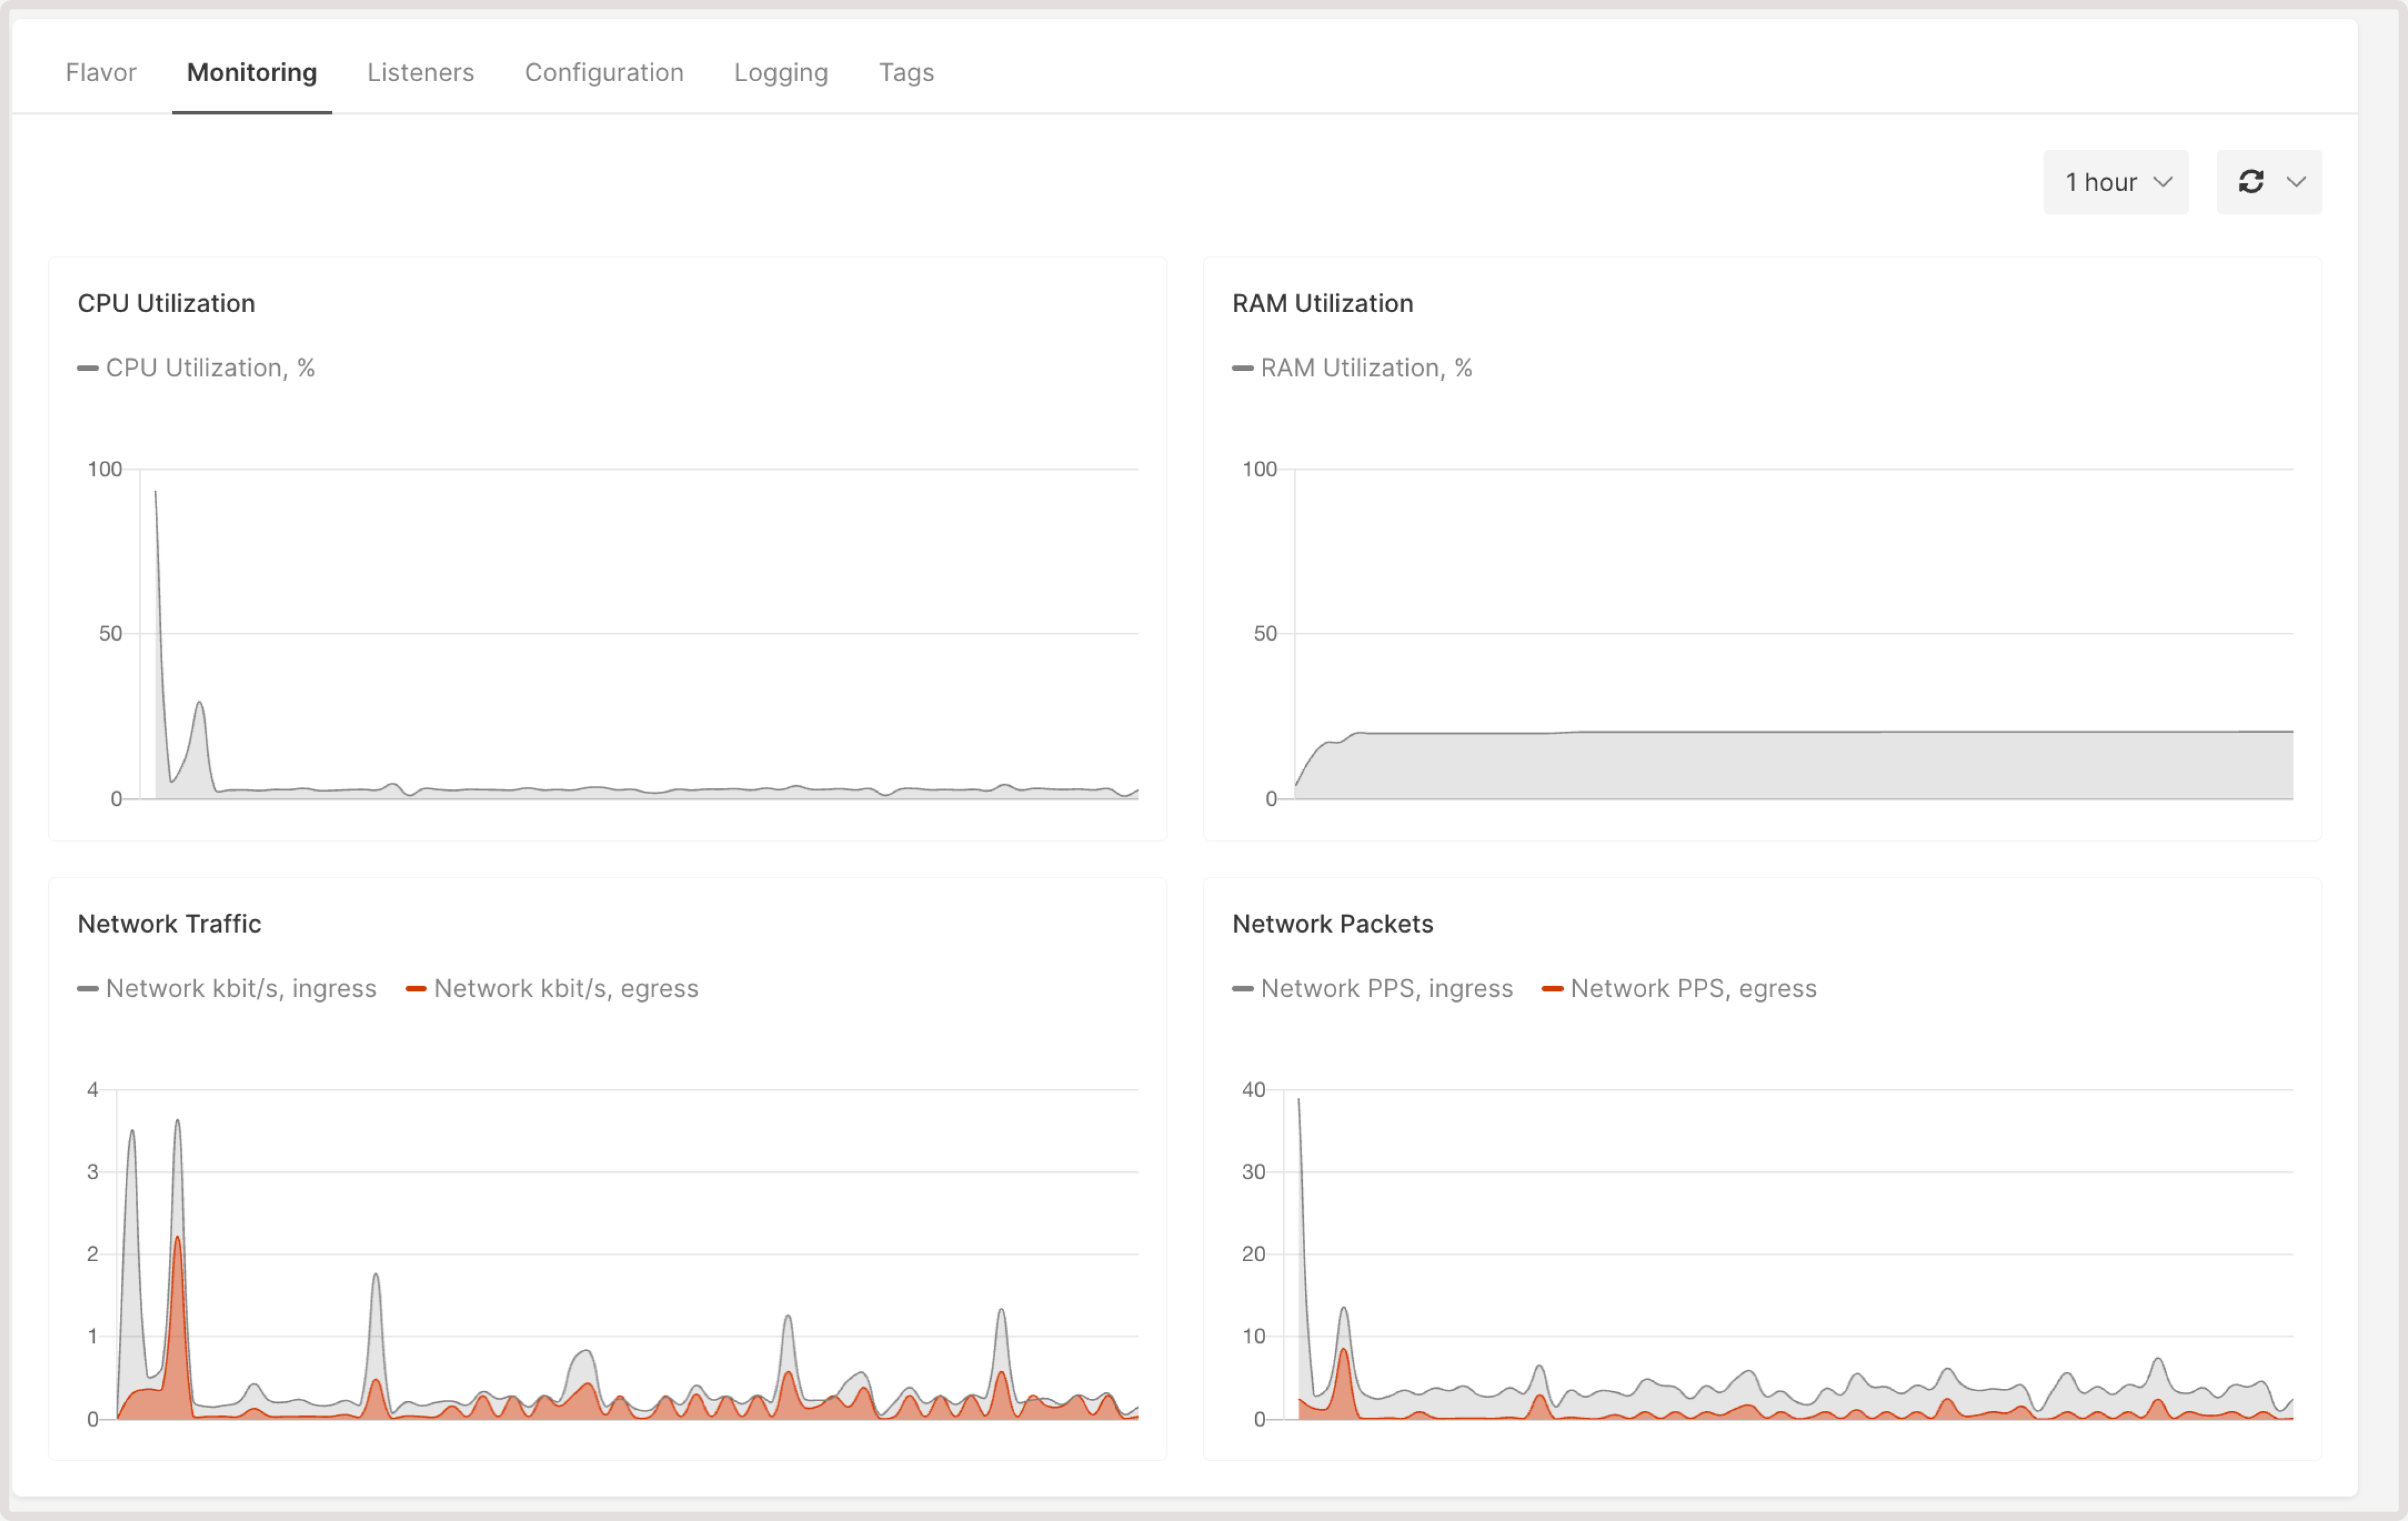Open the Logging tab
The image size is (2408, 1521).
[x=781, y=72]
